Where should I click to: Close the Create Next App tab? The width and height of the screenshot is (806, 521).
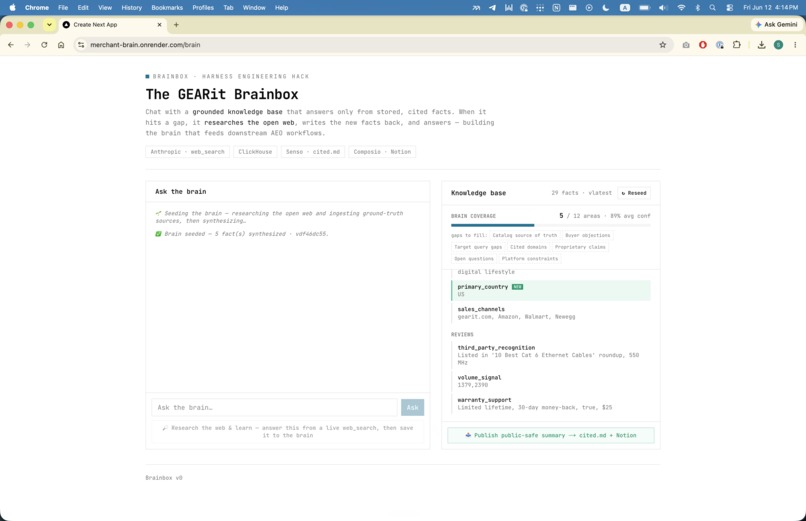point(159,25)
